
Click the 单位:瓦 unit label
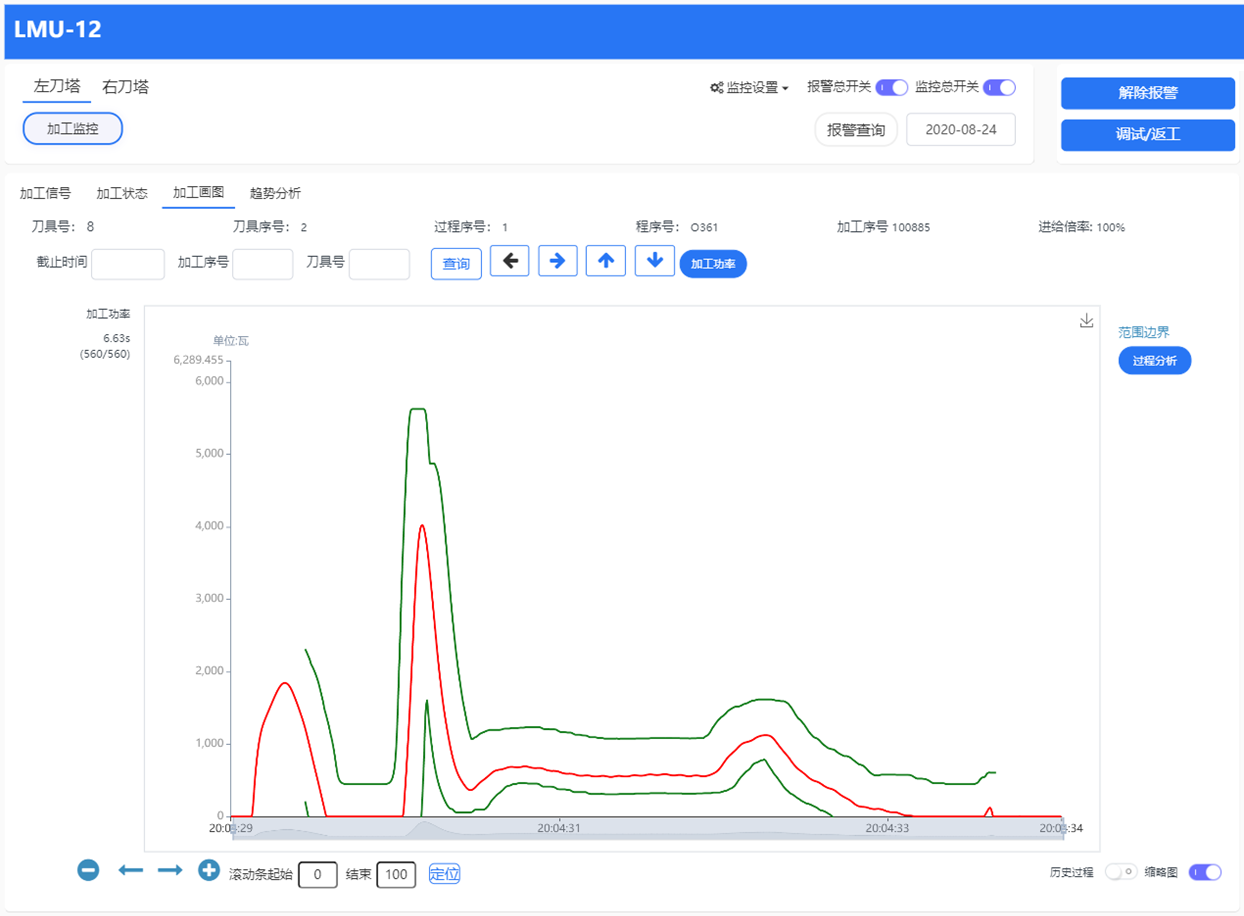coord(231,341)
